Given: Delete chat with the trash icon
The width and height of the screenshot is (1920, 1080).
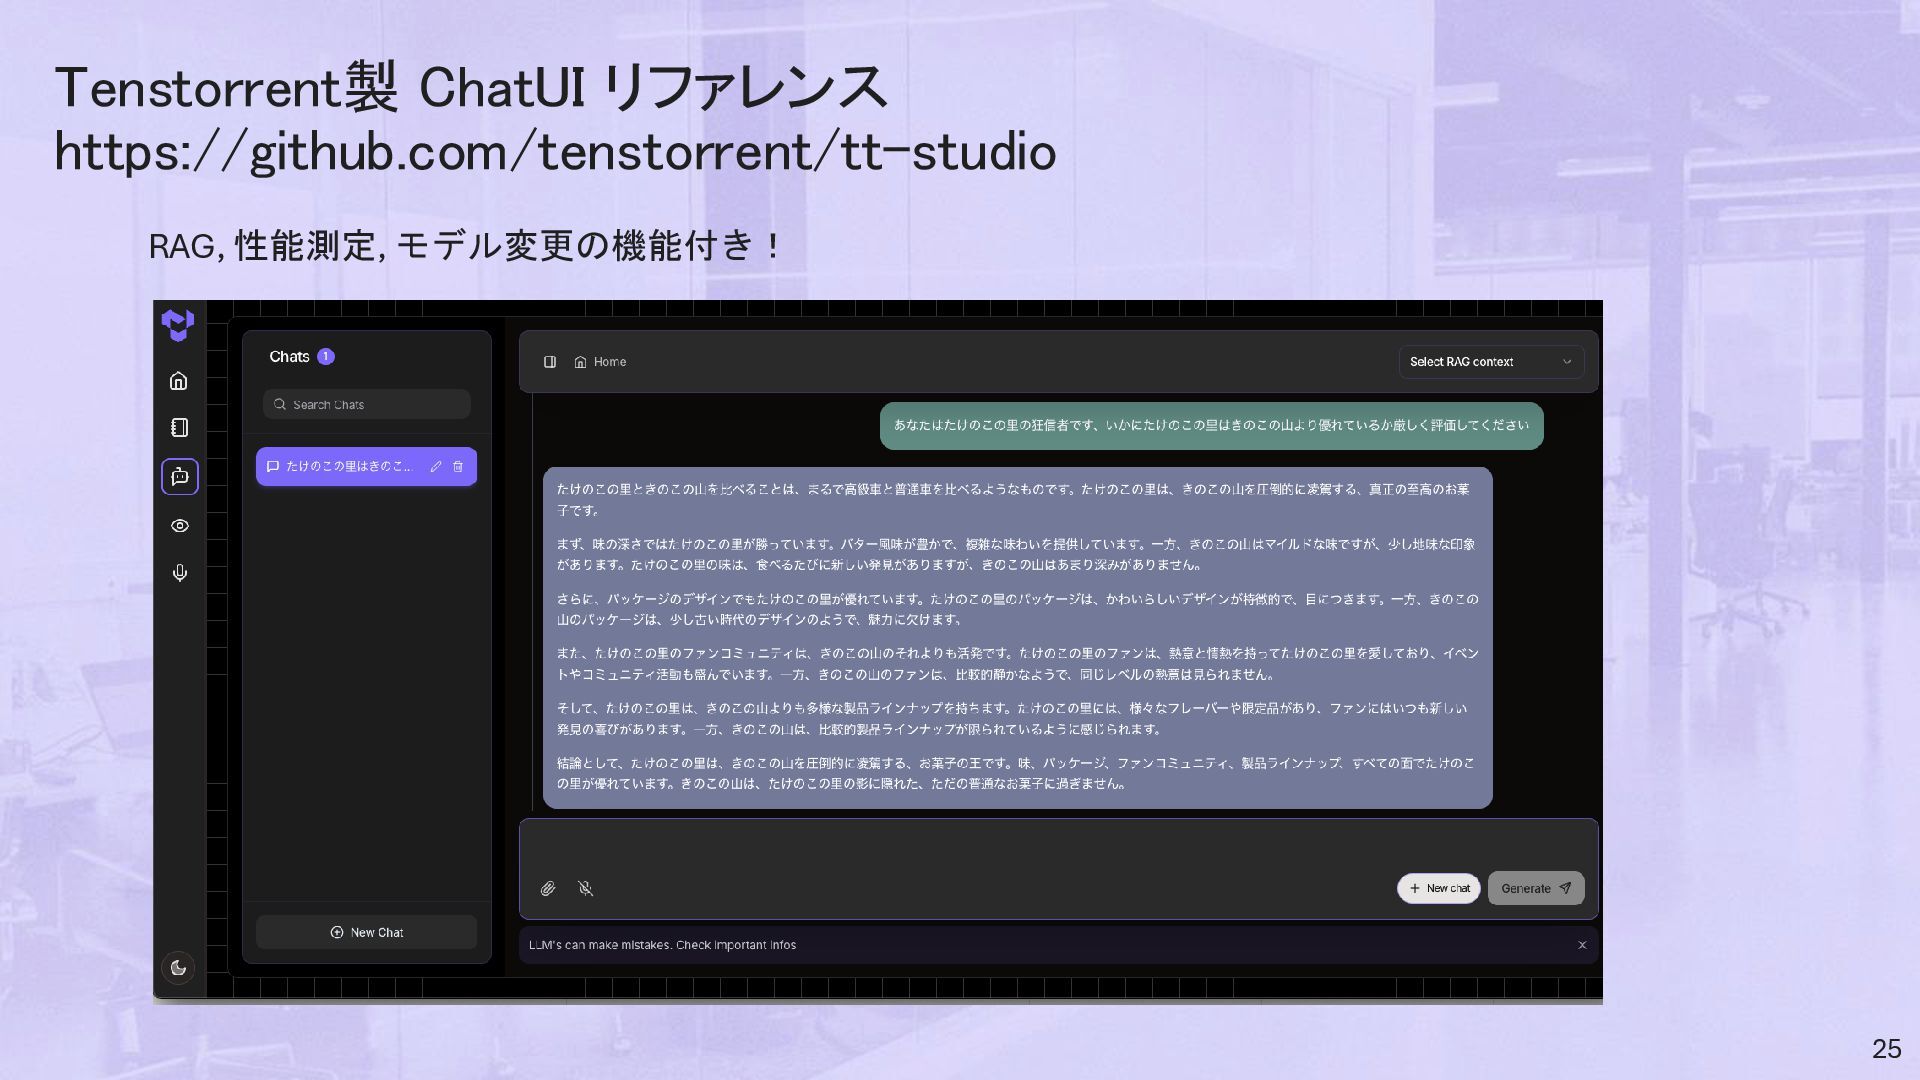Looking at the screenshot, I should (458, 467).
